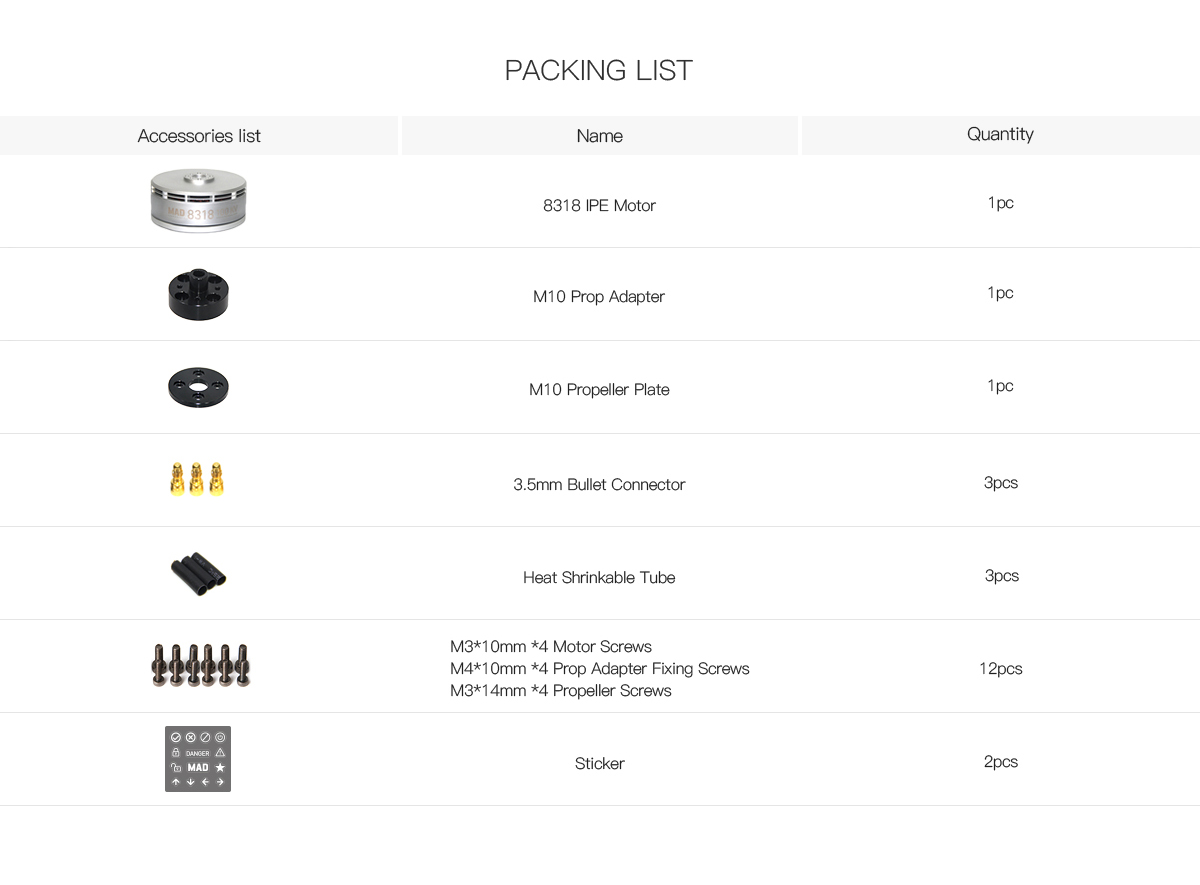Screen dimensions: 1200x885
Task: Click the Quantity column header
Action: tap(1000, 134)
